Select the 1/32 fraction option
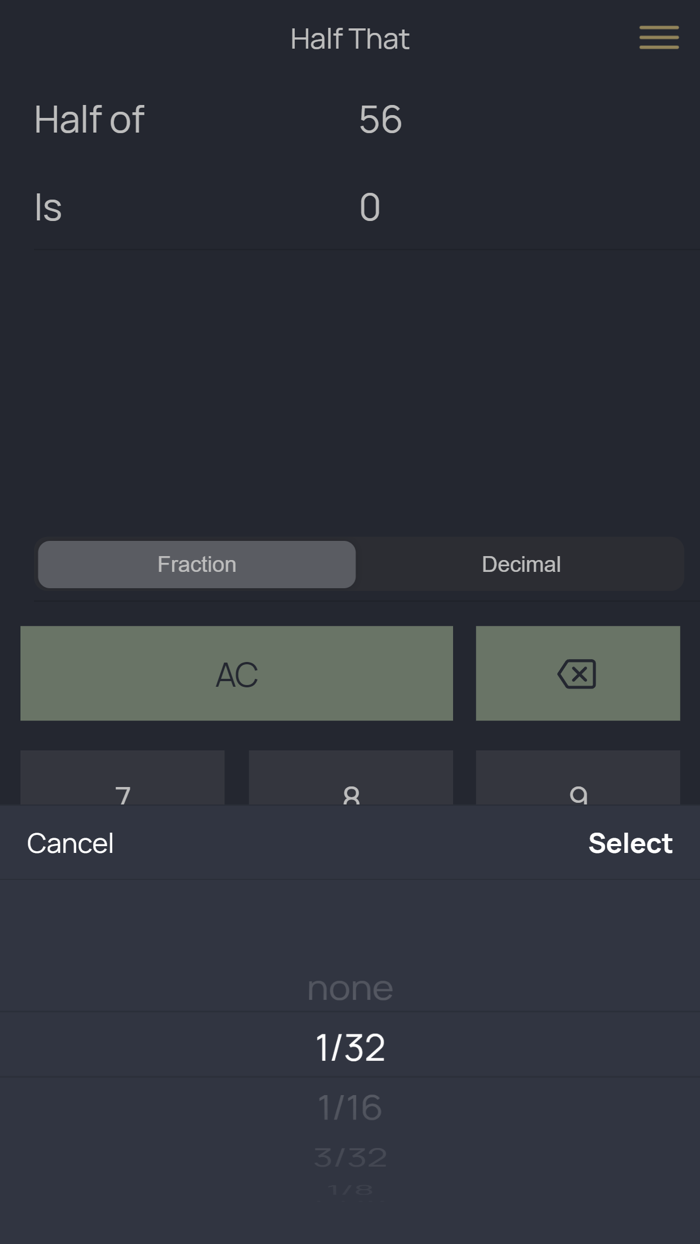Image resolution: width=700 pixels, height=1244 pixels. pos(350,1046)
